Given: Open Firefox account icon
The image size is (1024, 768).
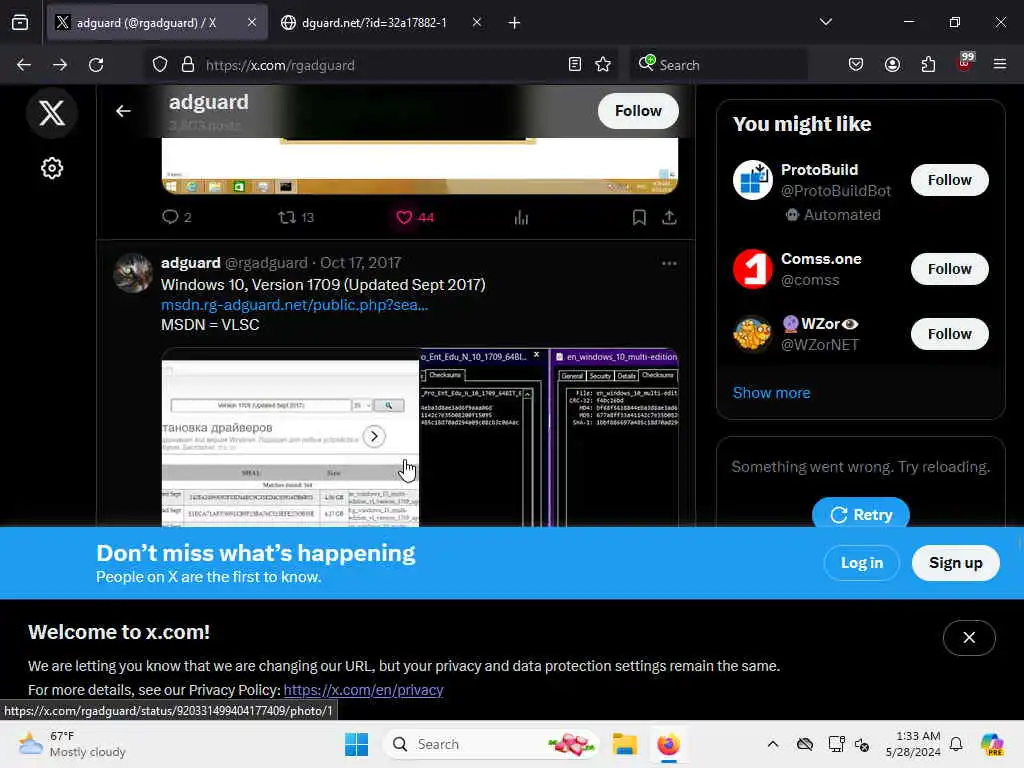Looking at the screenshot, I should (892, 65).
